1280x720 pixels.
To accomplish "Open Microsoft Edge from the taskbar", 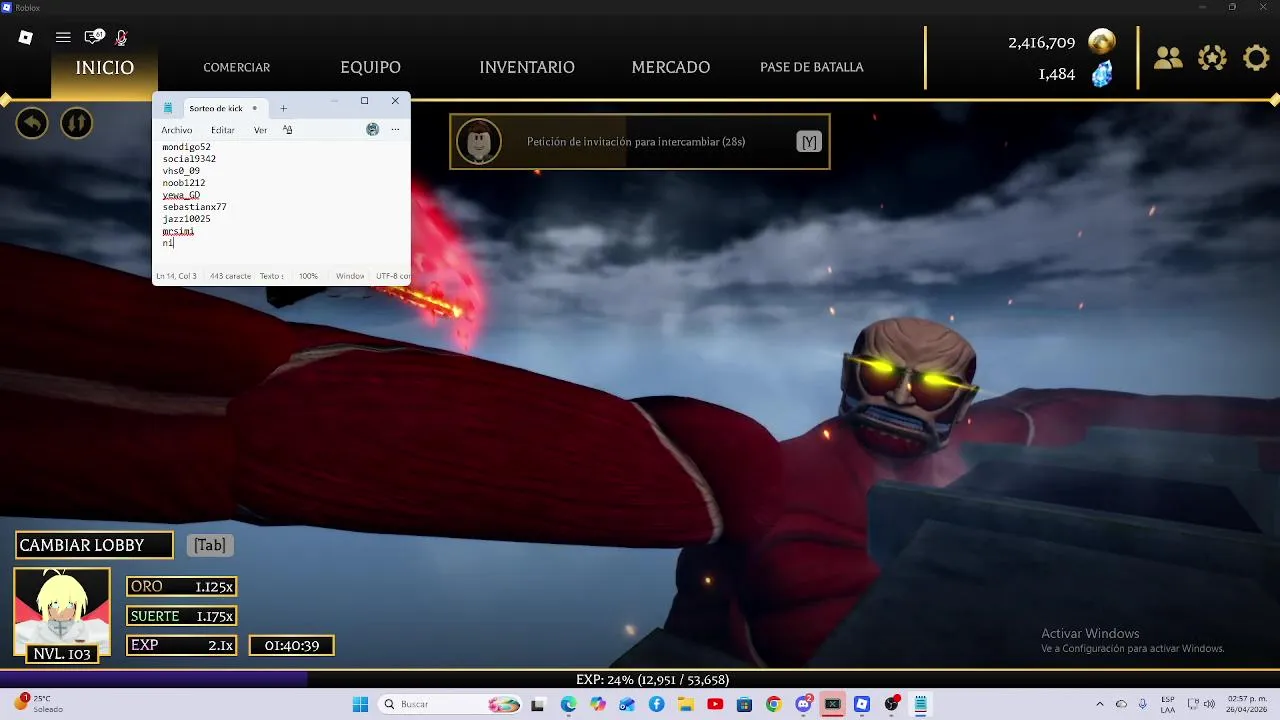I will click(568, 704).
